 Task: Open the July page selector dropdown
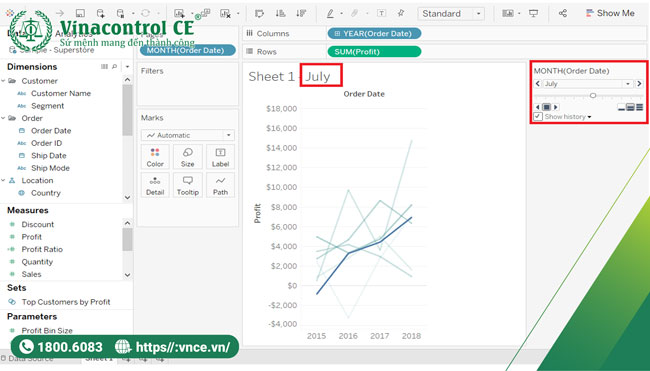tap(628, 84)
